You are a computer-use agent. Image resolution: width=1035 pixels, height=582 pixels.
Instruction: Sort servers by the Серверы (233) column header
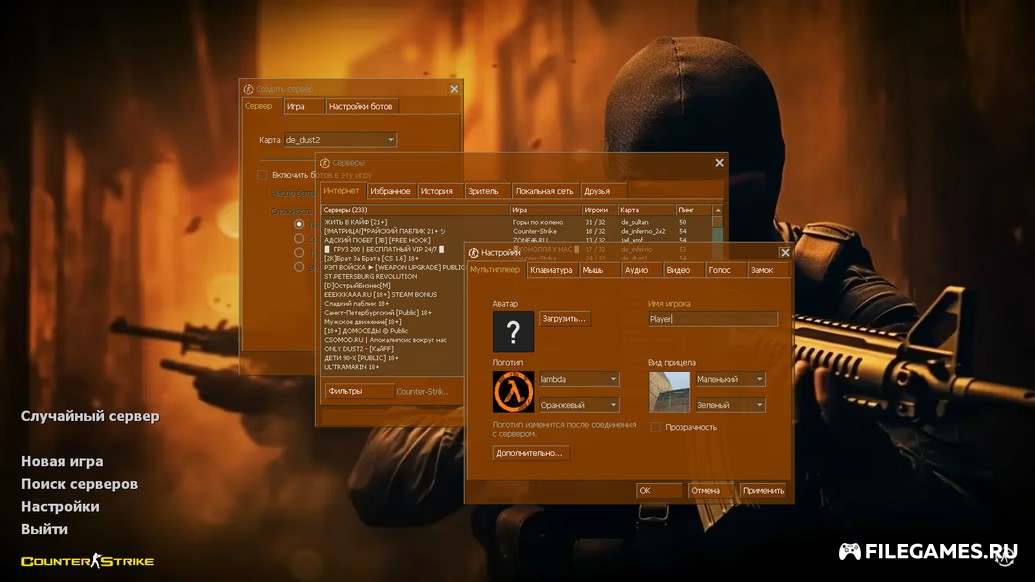tap(415, 210)
